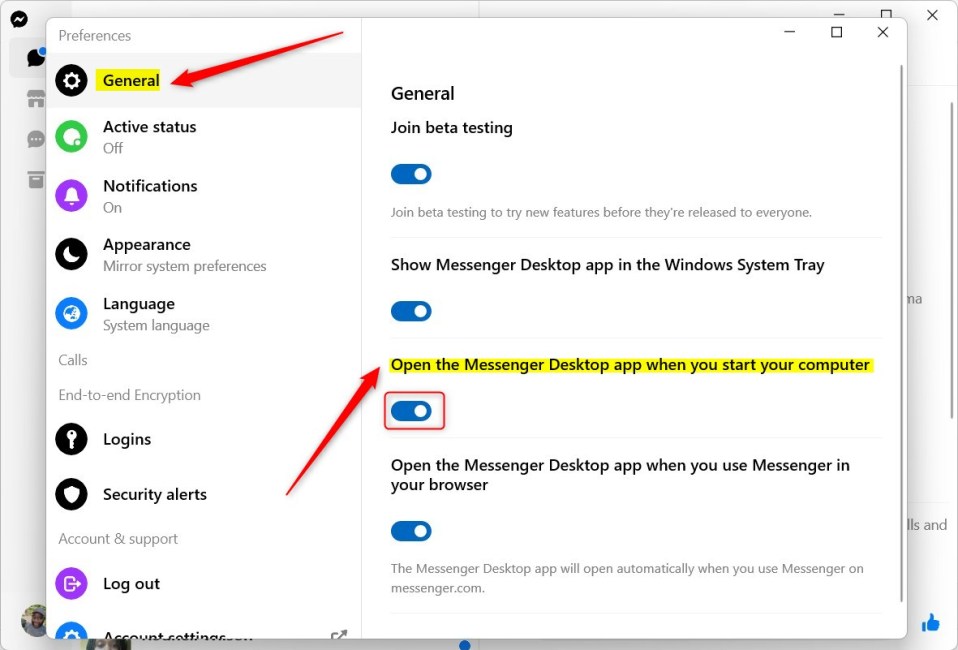Screen dimensions: 958x650
Task: Open Marketplace in the Messenger window sidebar
Action: coord(36,98)
